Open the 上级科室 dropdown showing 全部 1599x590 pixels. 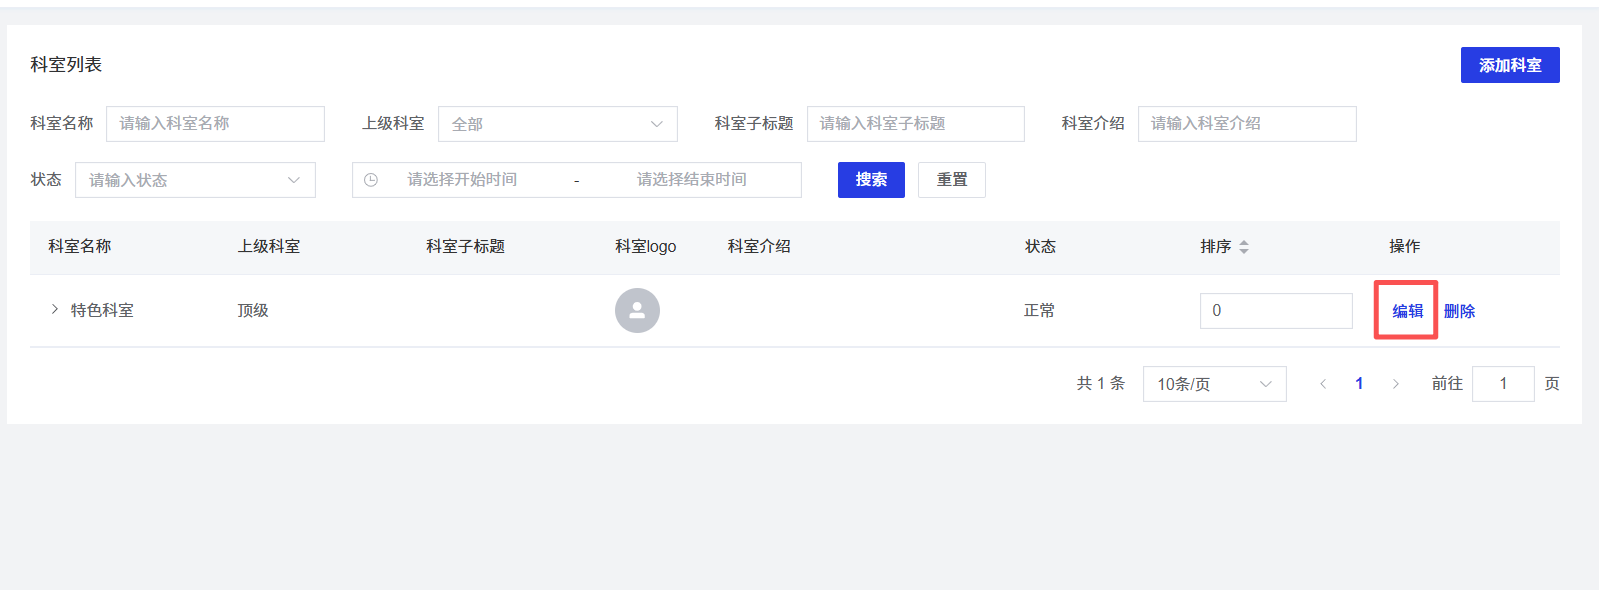557,124
